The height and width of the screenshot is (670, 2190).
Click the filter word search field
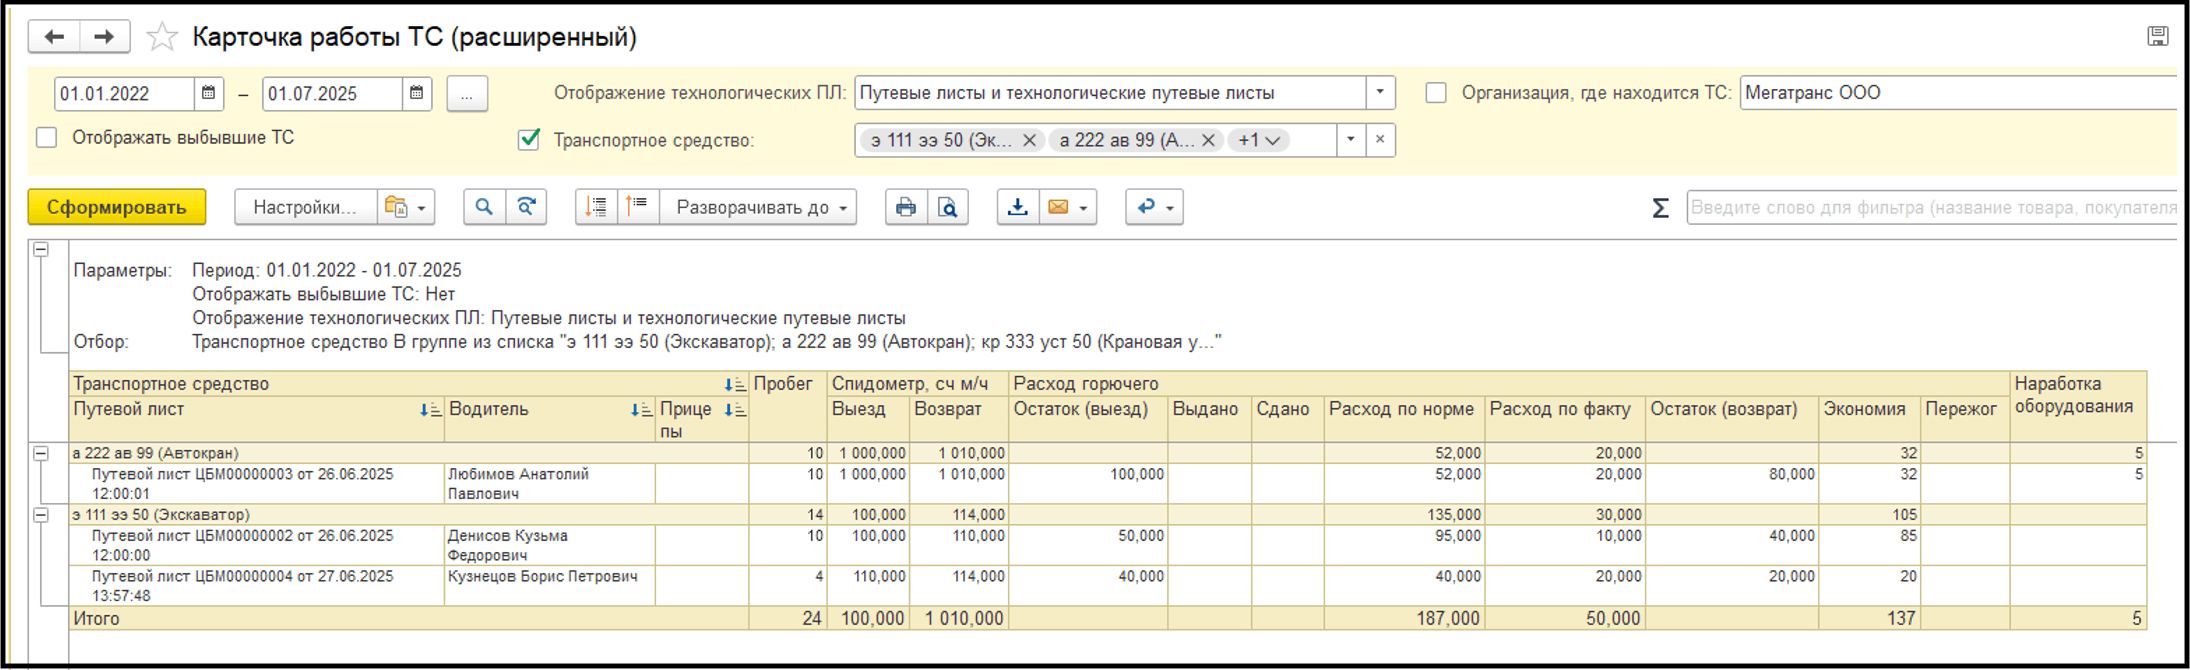click(1930, 207)
